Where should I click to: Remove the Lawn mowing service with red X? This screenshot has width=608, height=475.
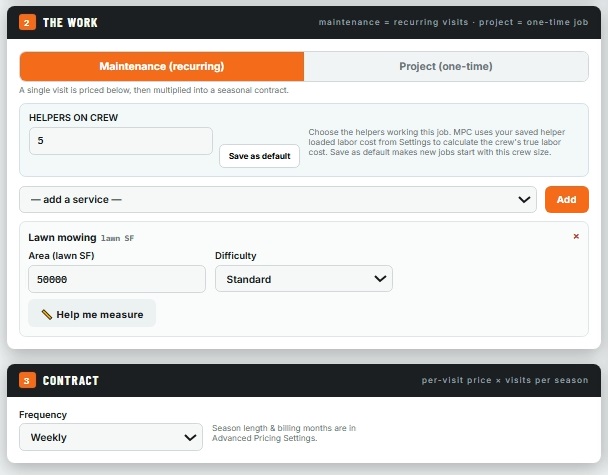(x=576, y=236)
